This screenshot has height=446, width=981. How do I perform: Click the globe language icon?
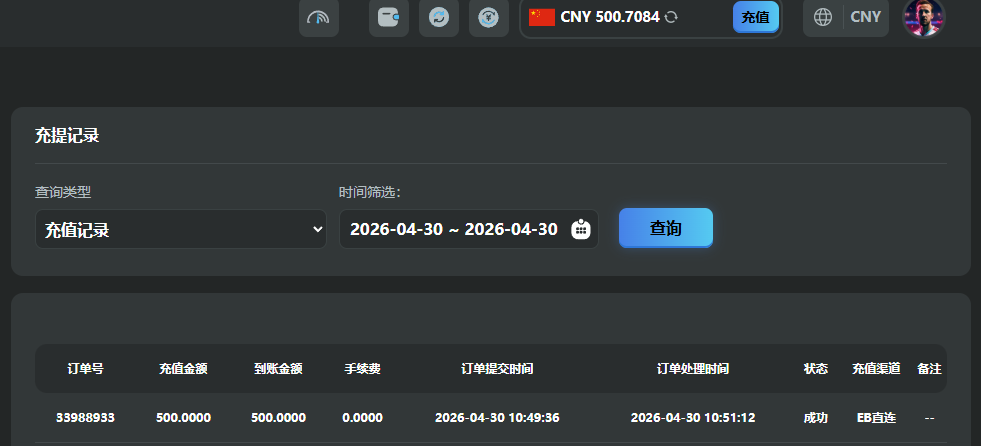823,17
